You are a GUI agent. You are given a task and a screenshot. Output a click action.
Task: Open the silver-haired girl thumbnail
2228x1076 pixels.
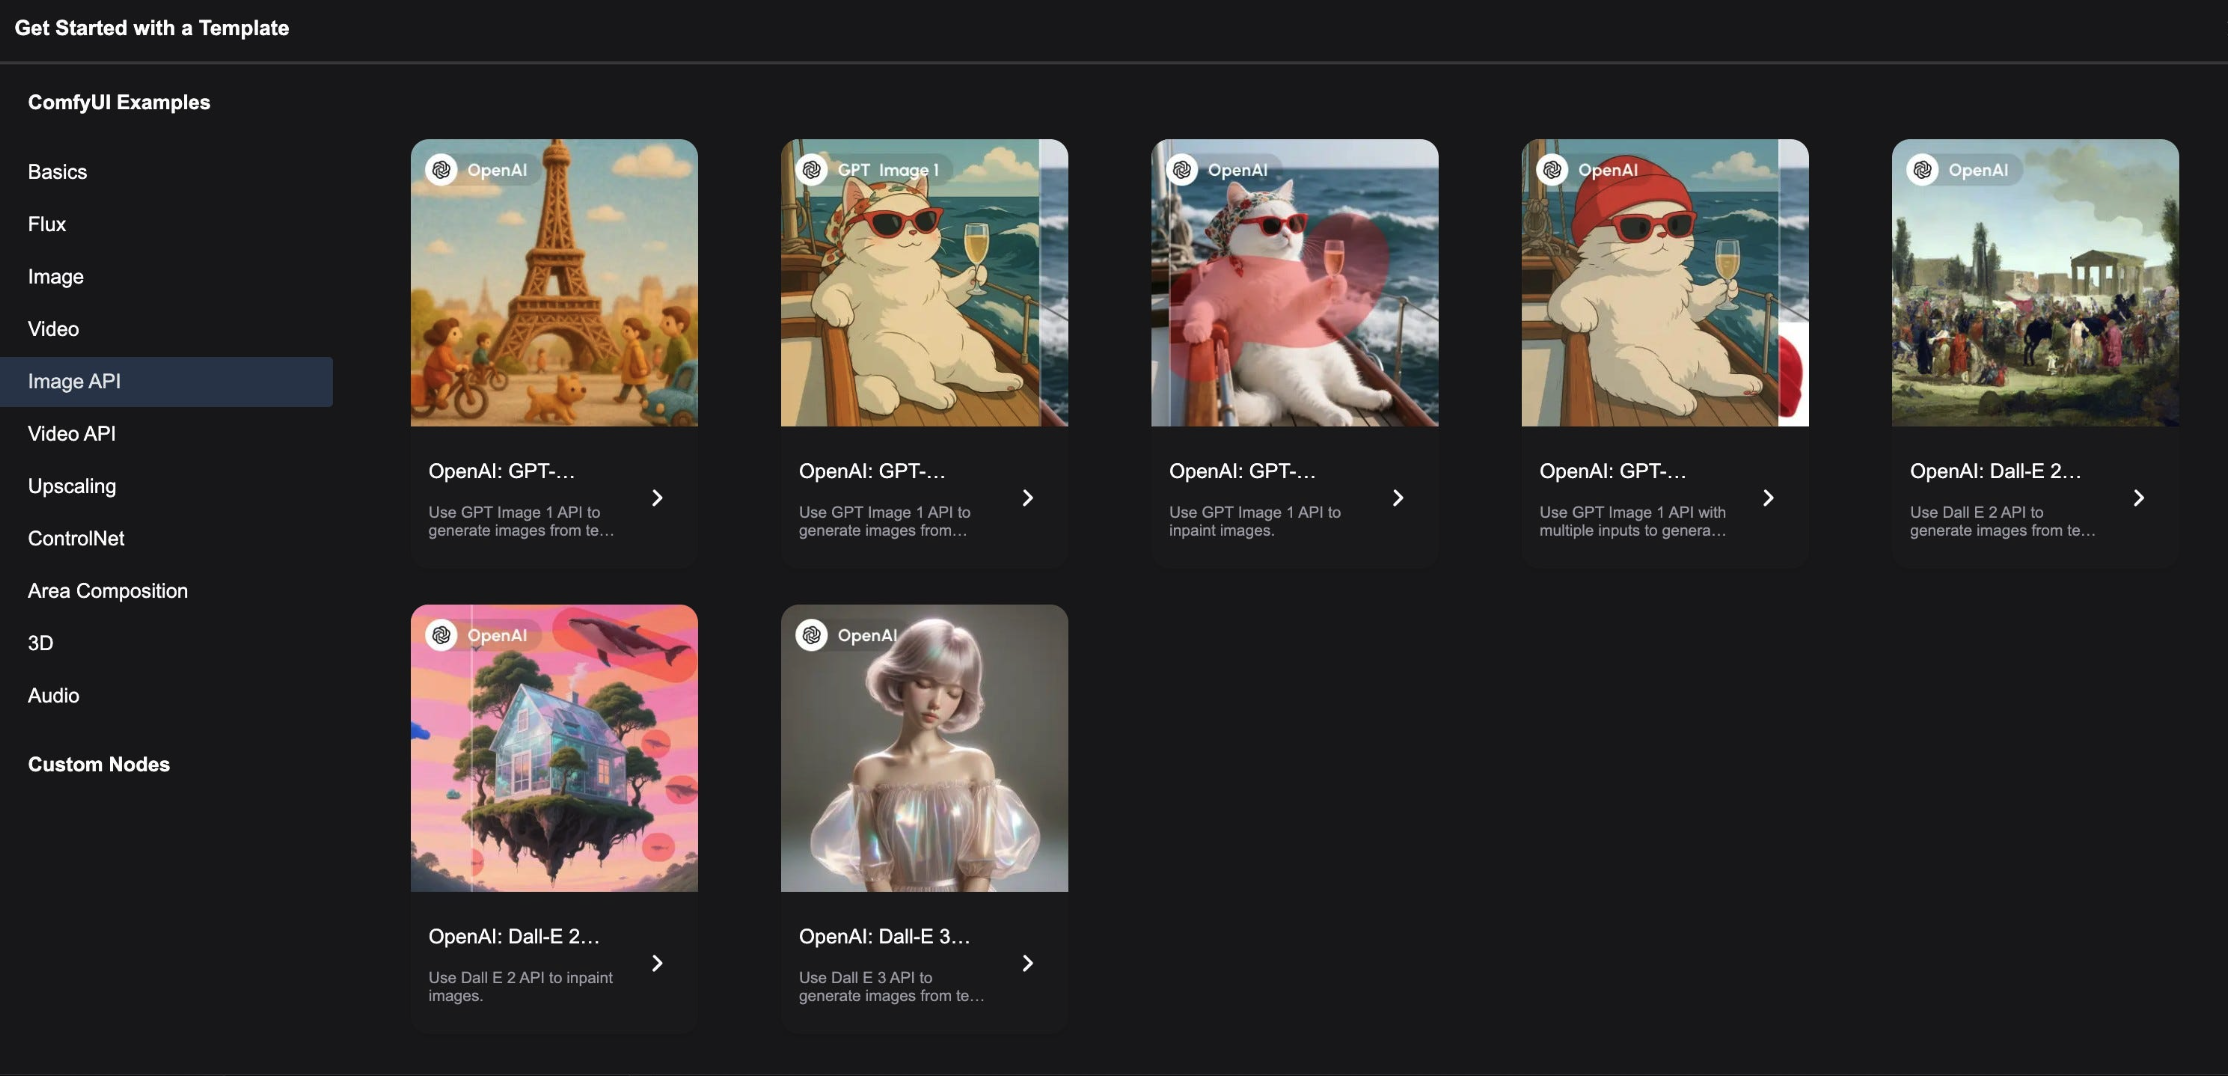point(924,748)
